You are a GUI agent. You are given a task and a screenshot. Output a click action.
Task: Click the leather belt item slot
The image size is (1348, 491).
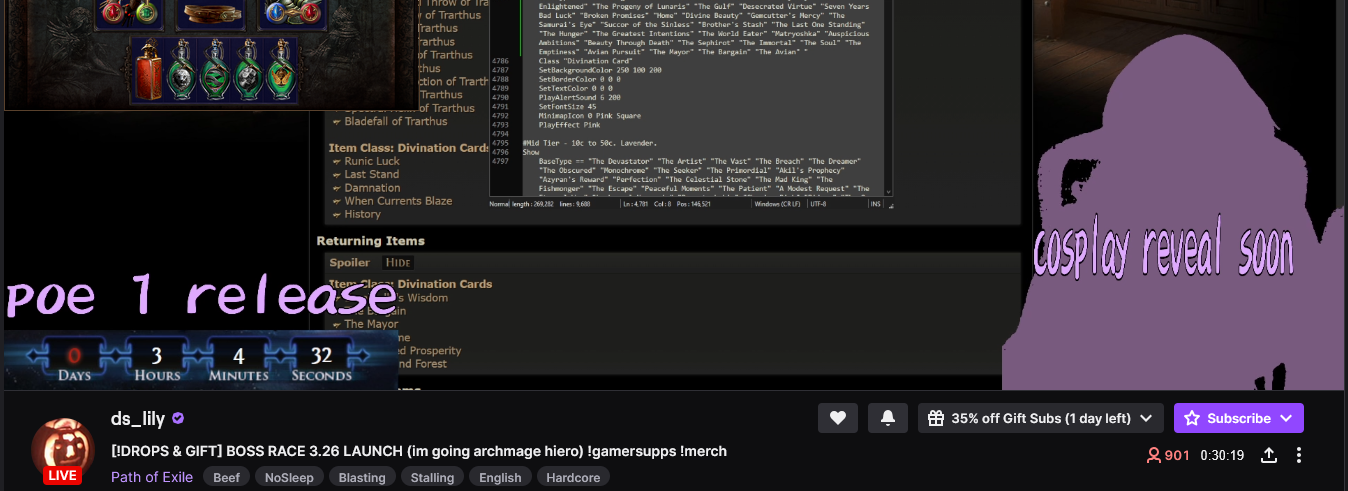[213, 13]
